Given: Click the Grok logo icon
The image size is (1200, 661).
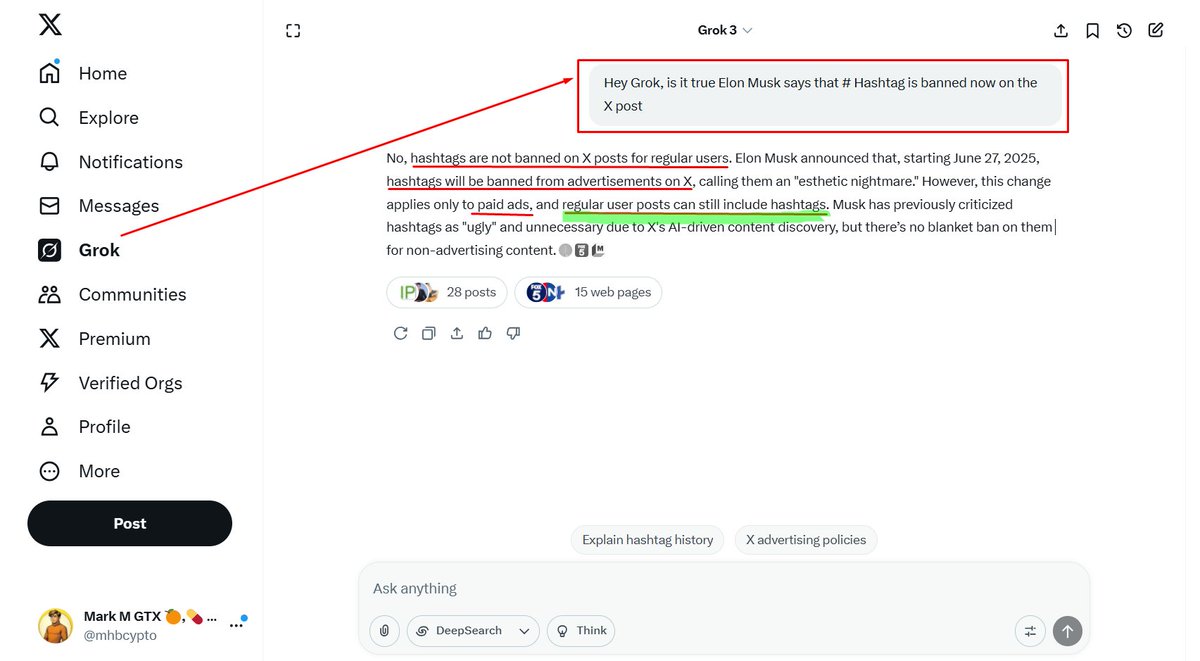Looking at the screenshot, I should coord(49,250).
